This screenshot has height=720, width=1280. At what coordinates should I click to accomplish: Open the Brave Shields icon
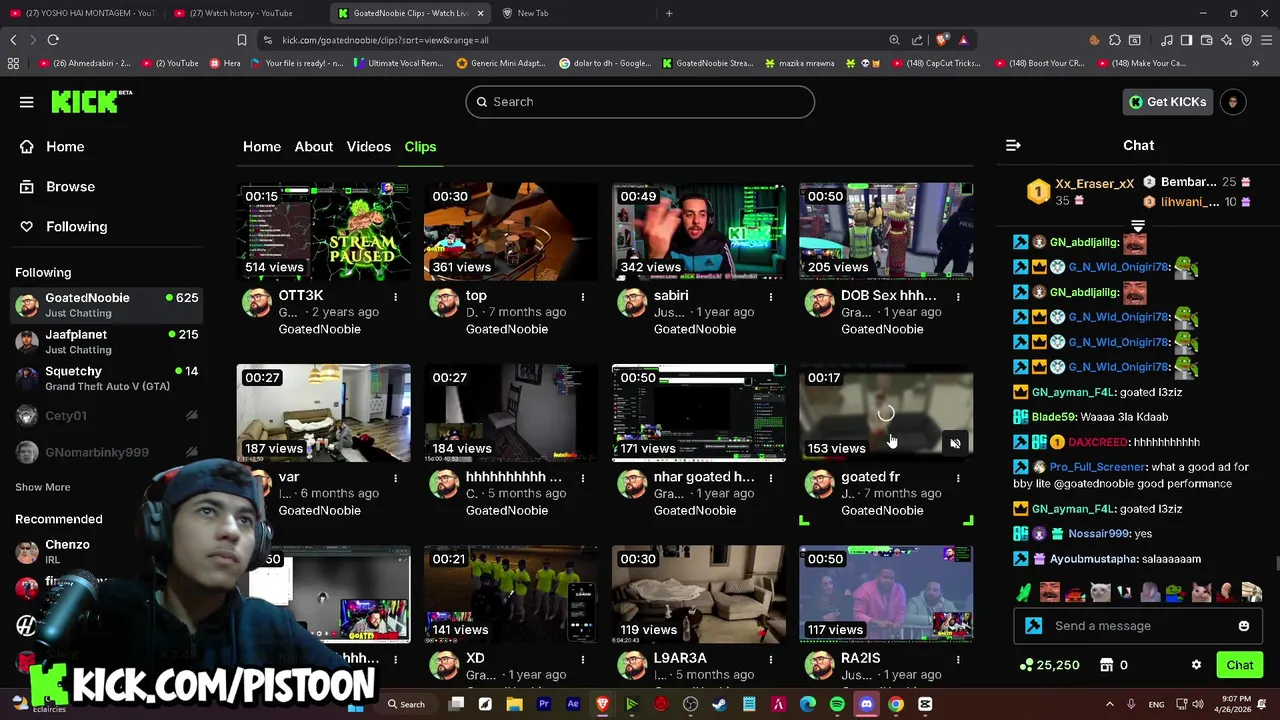942,40
